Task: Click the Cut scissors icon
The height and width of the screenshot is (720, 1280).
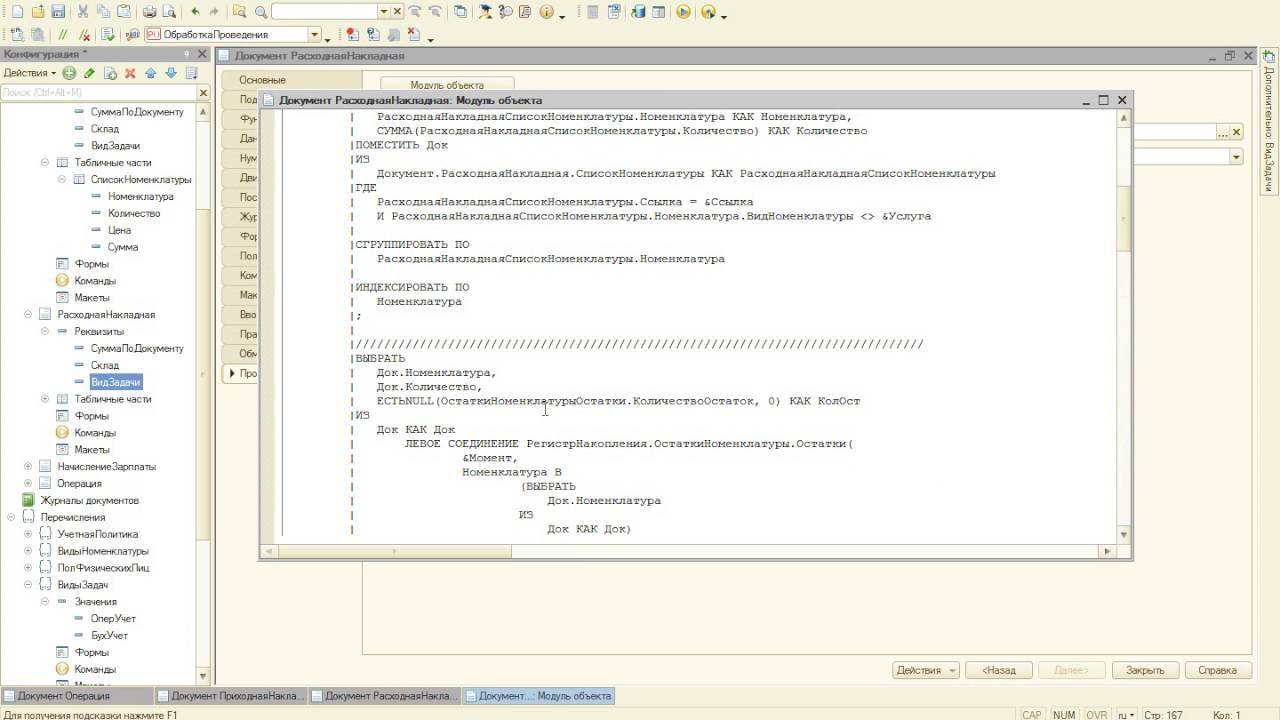Action: pos(83,12)
